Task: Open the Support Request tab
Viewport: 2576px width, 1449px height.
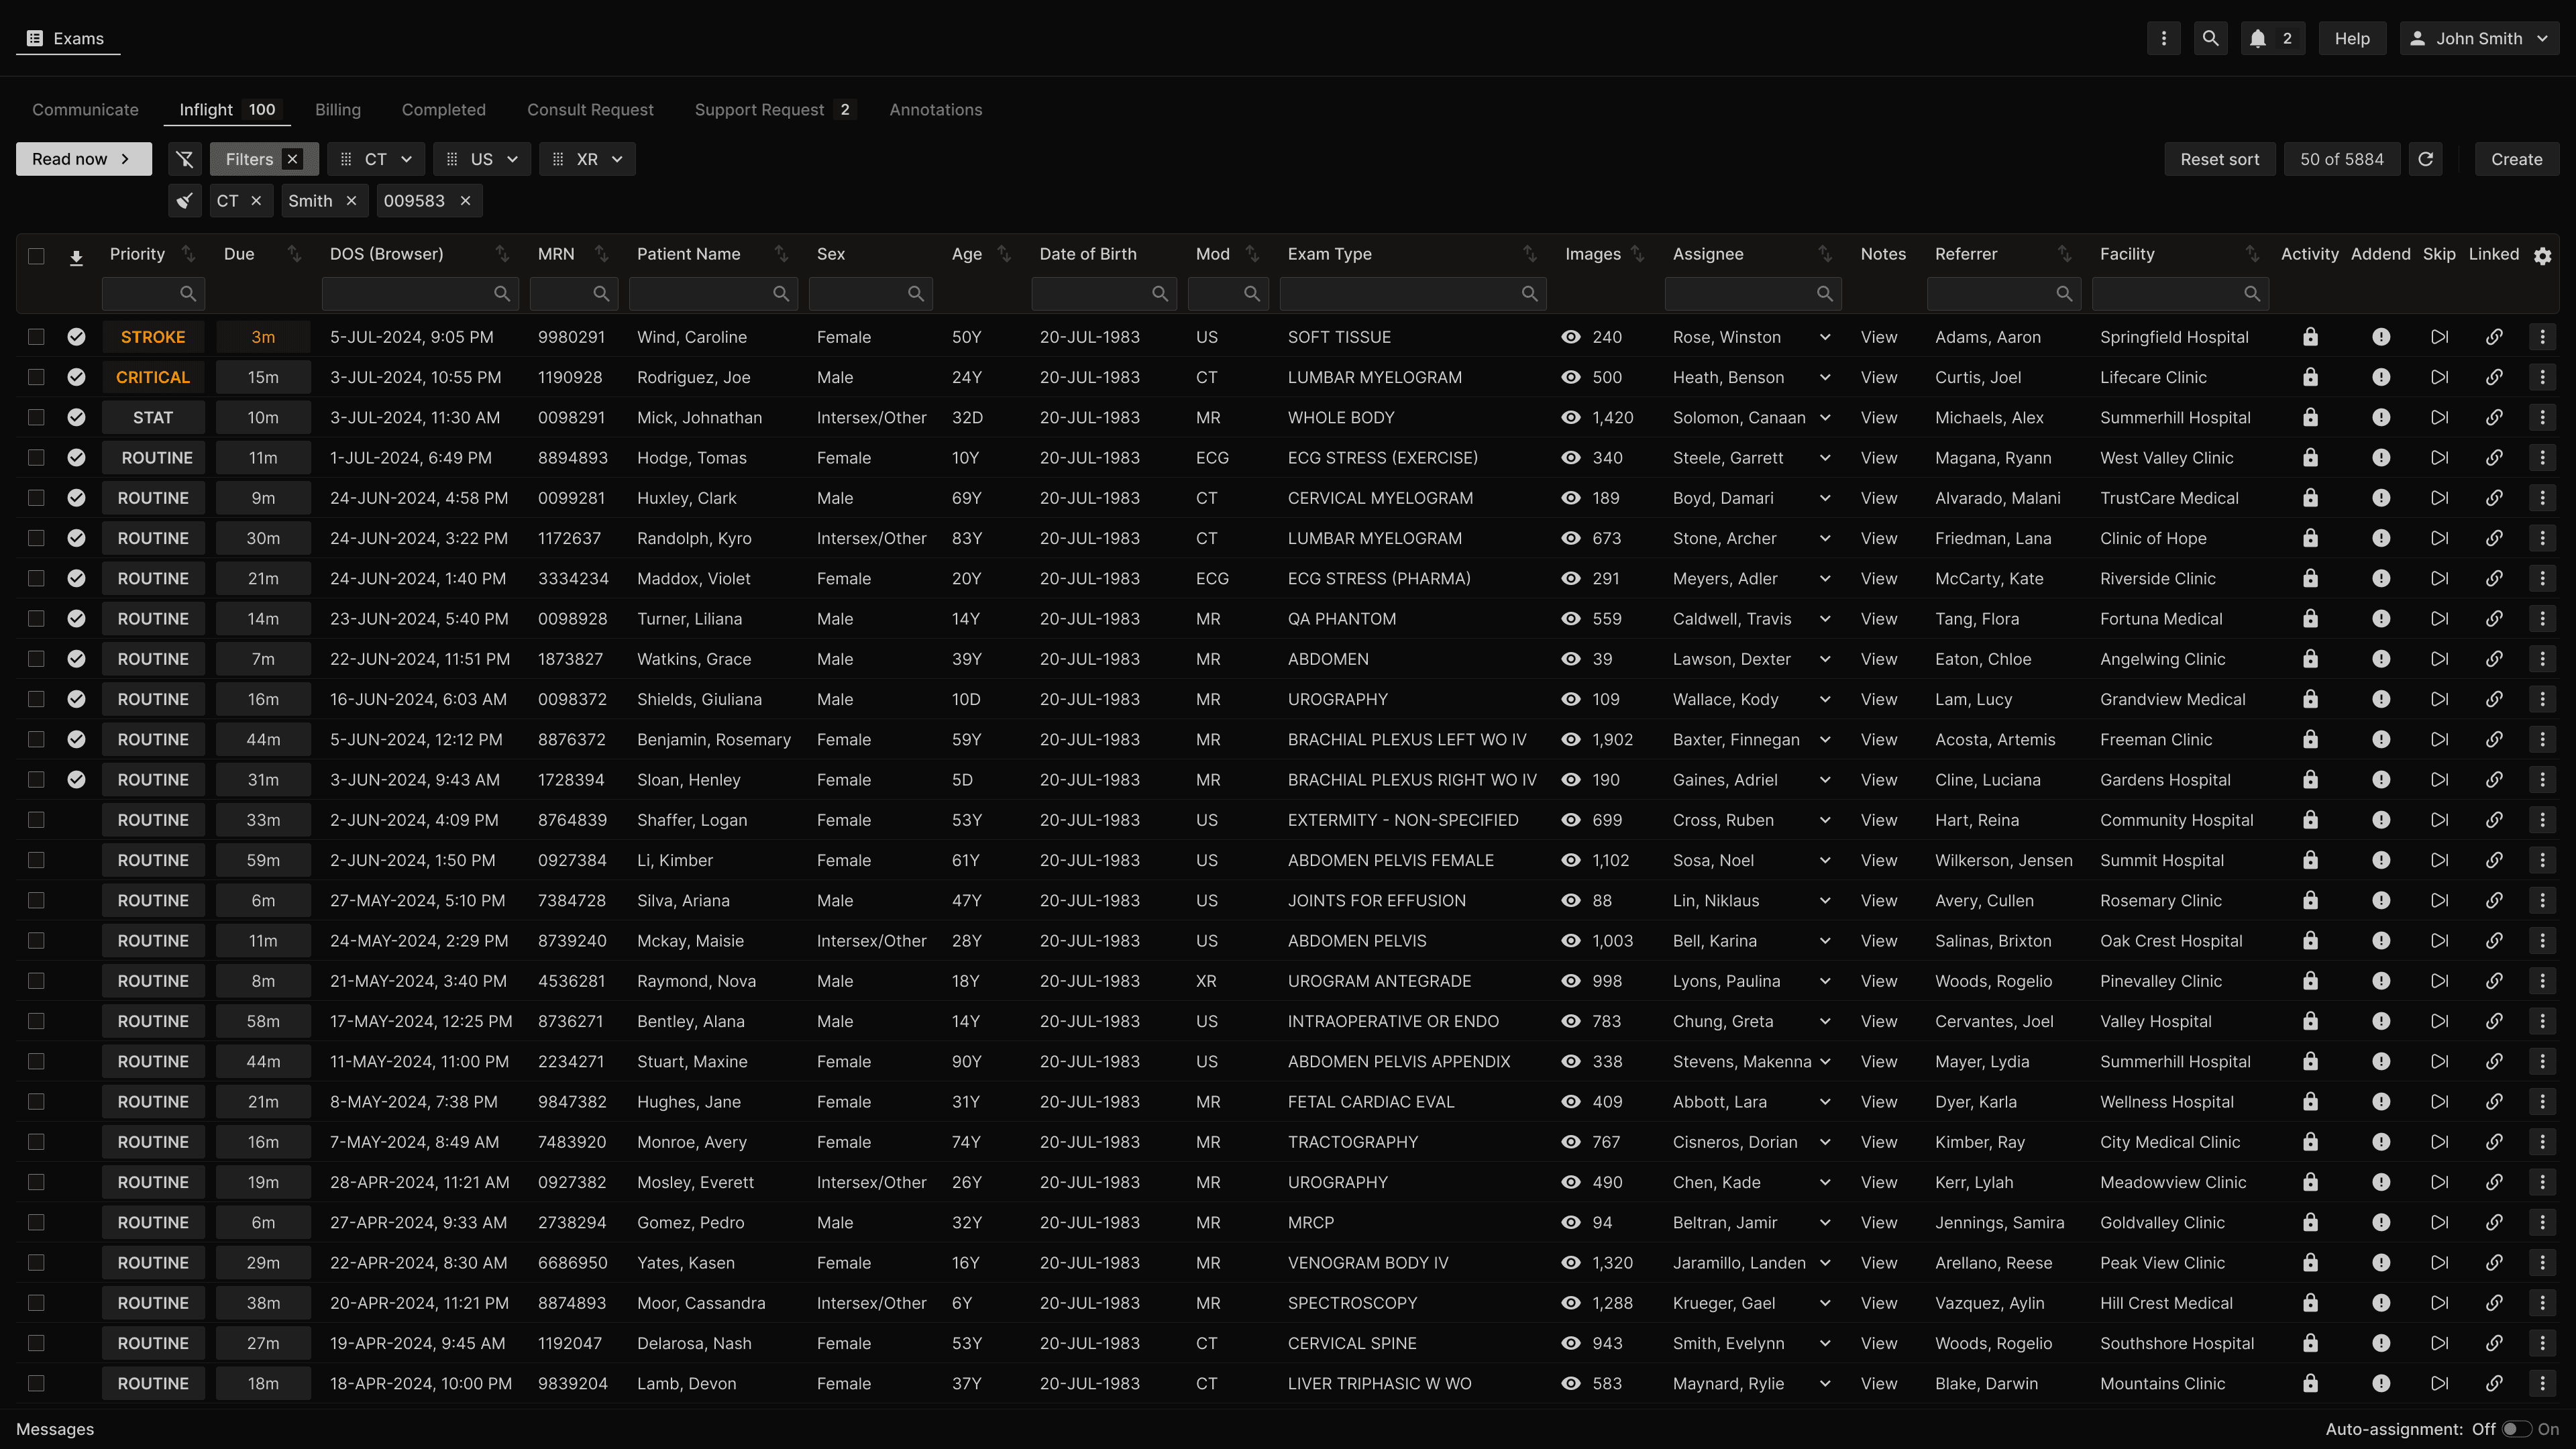Action: 759,110
